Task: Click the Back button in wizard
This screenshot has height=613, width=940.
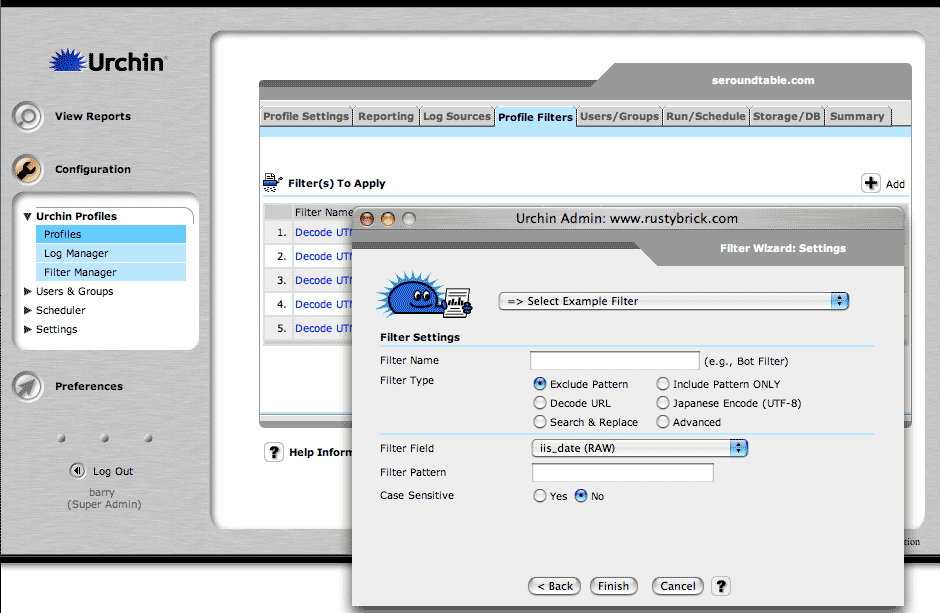Action: coord(555,586)
